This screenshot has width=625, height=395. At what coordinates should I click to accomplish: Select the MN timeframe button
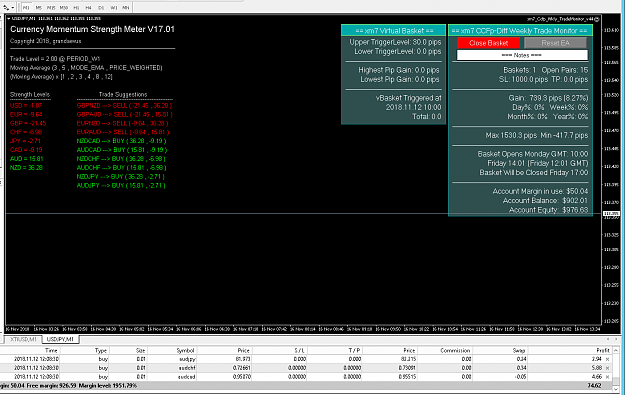point(126,8)
